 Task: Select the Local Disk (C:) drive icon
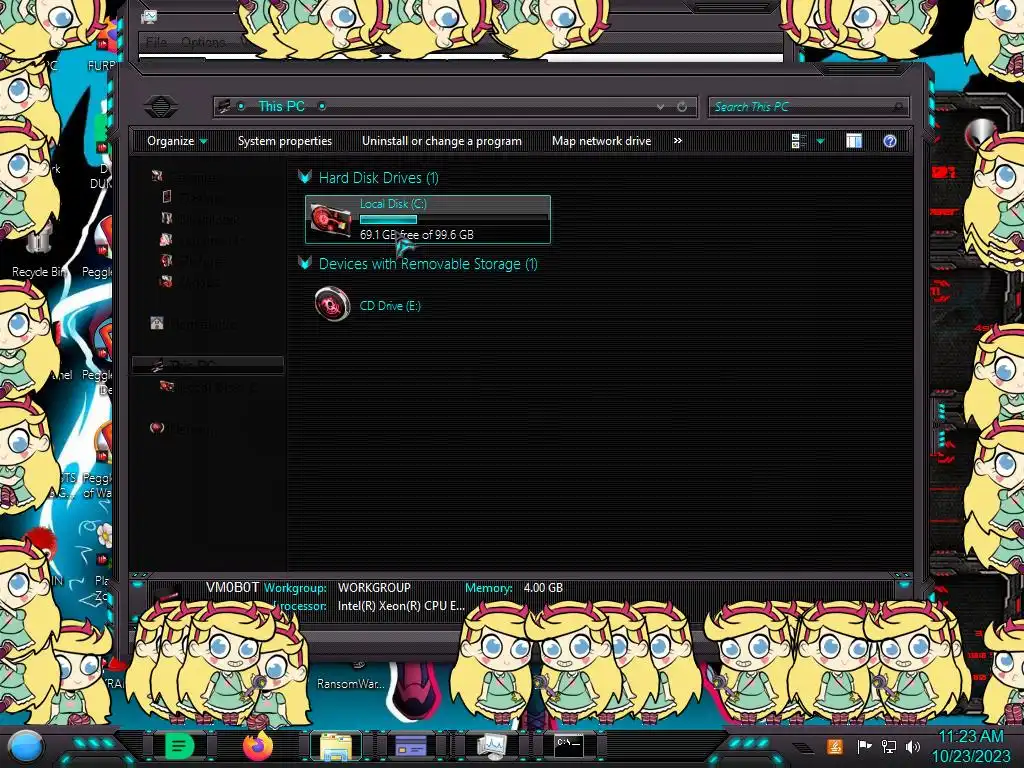tap(330, 219)
